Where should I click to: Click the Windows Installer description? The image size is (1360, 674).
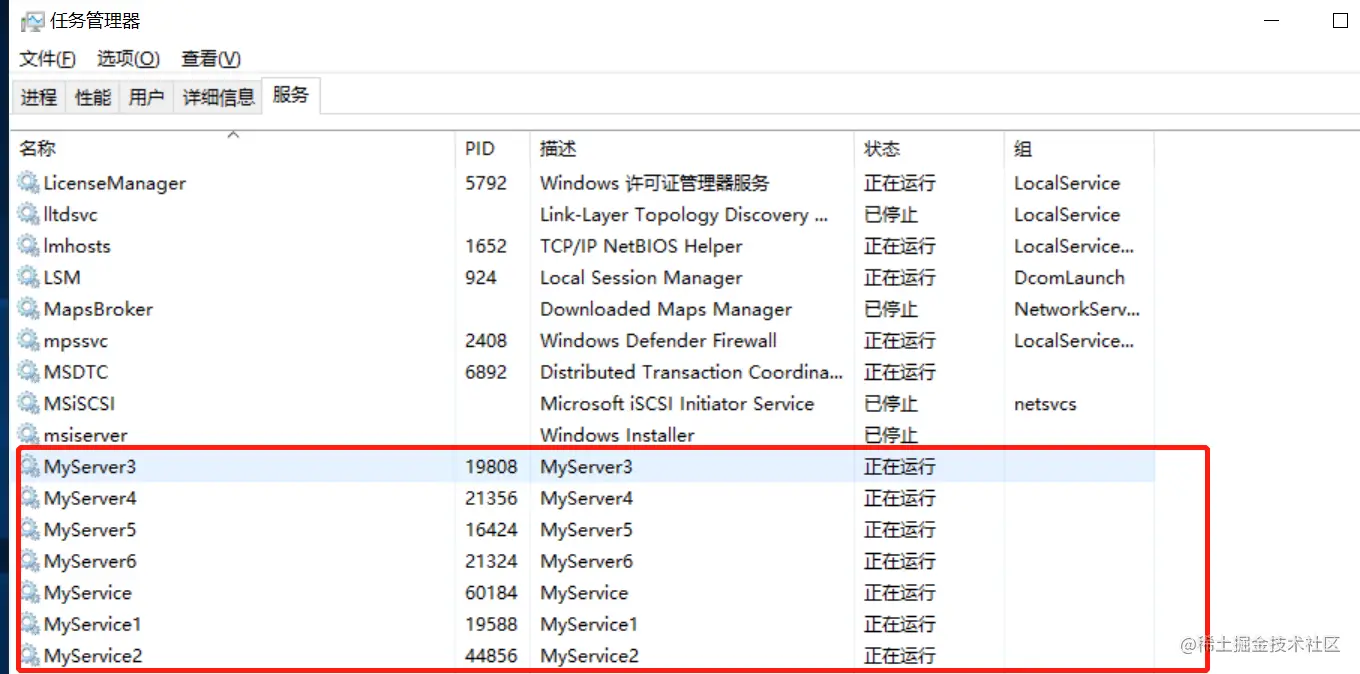pyautogui.click(x=617, y=435)
